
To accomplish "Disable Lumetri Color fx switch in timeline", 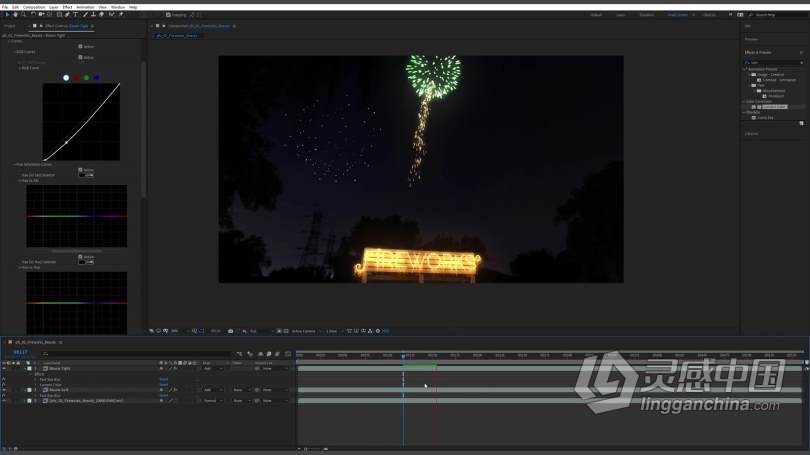I will [4, 385].
